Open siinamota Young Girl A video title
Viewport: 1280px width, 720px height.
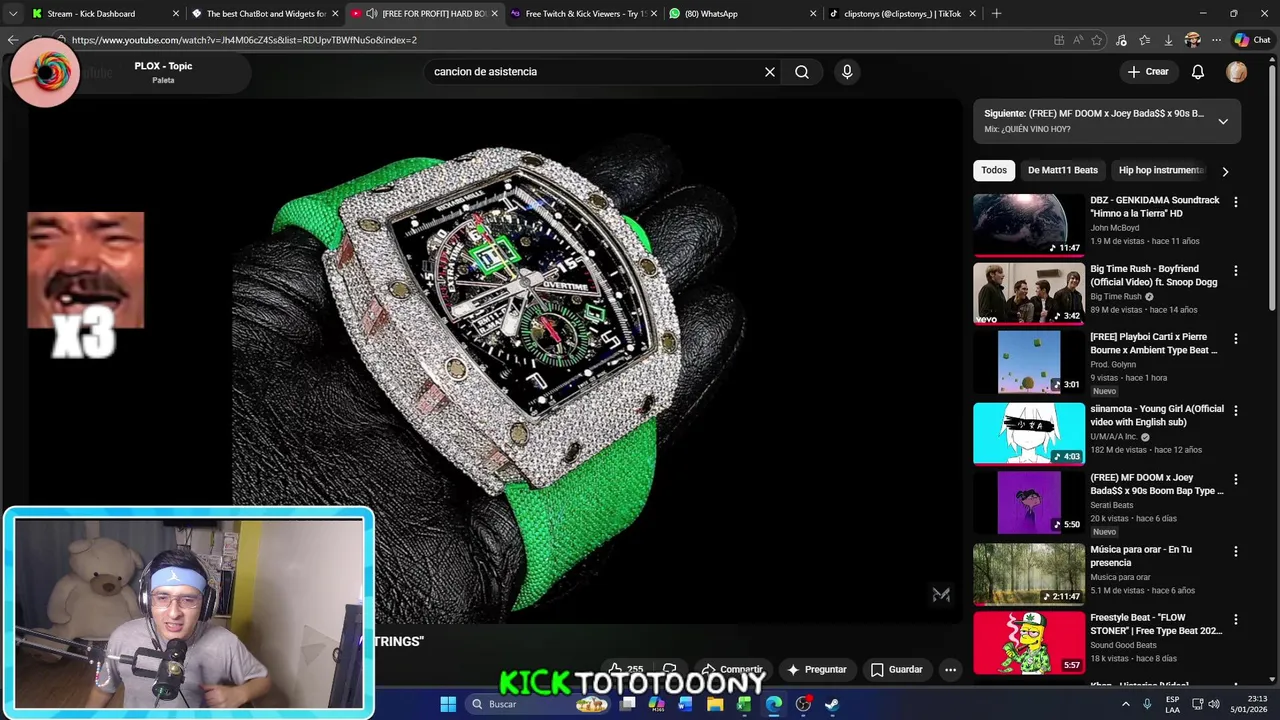coord(1156,415)
